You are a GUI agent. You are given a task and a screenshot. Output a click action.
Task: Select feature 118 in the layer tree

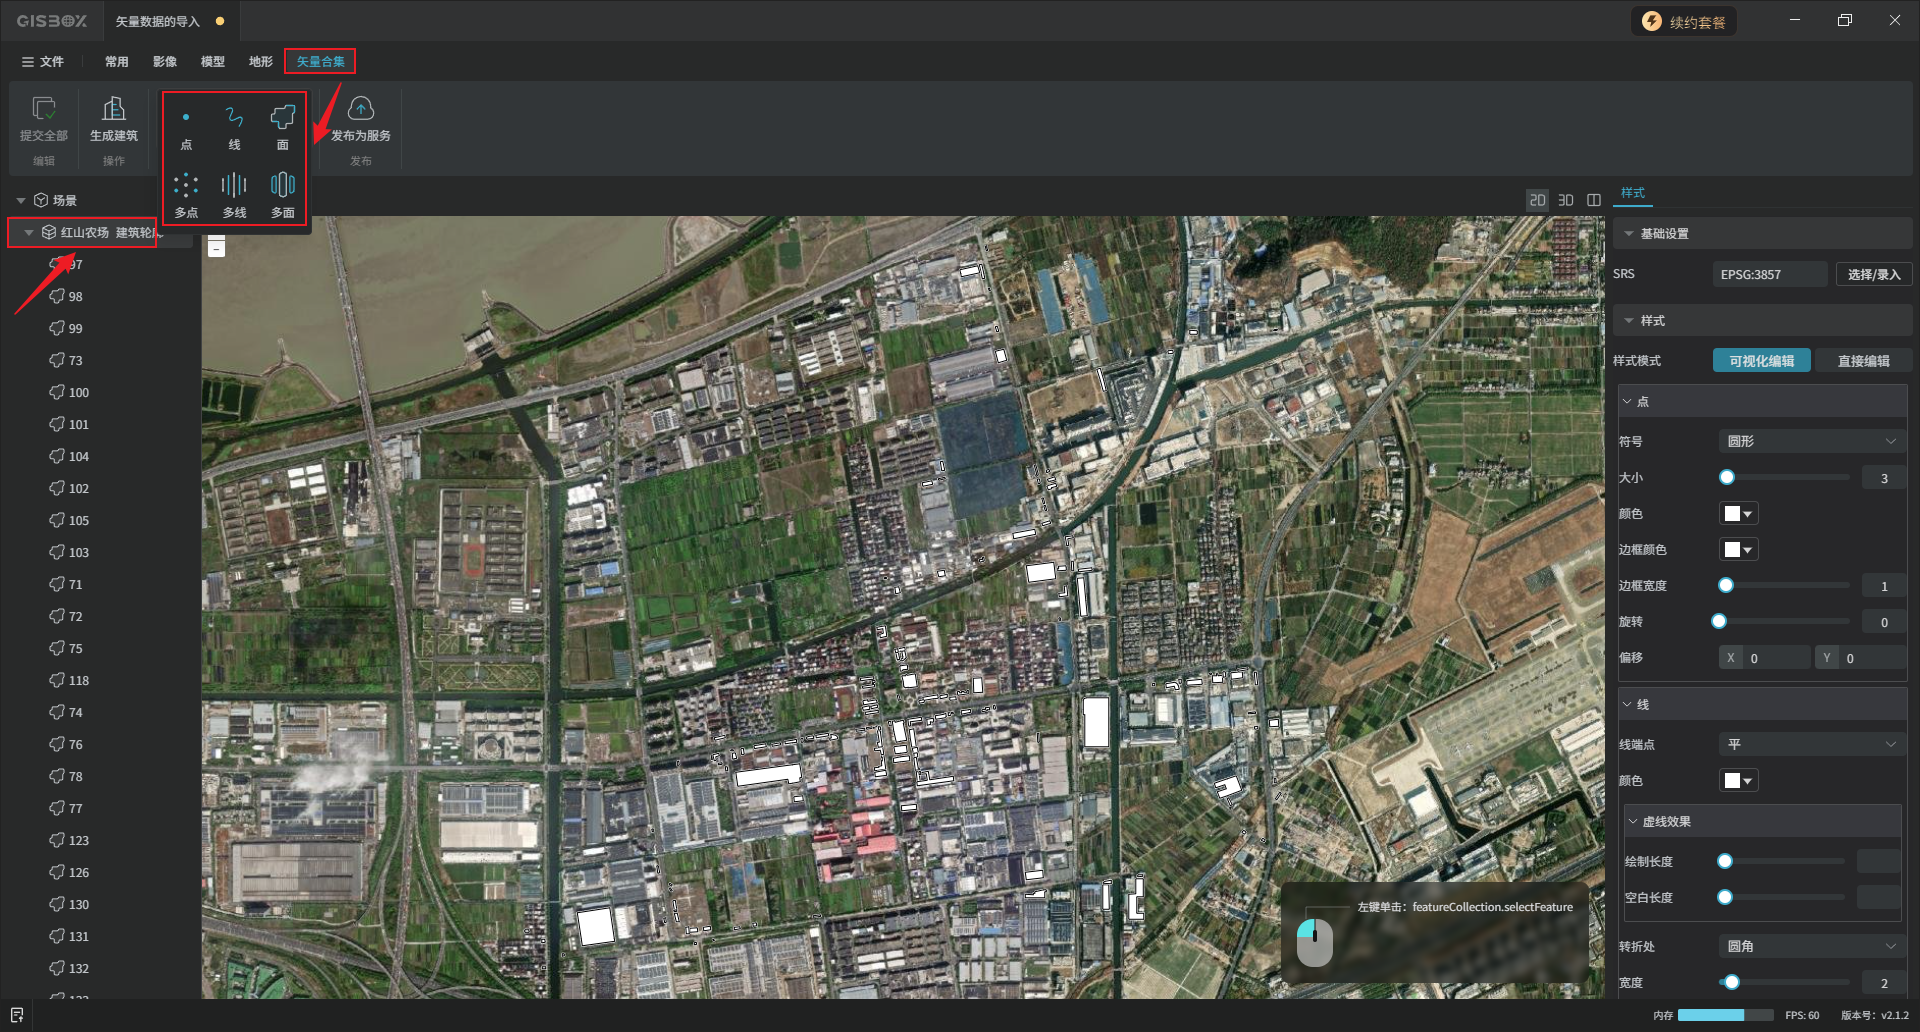click(x=78, y=680)
